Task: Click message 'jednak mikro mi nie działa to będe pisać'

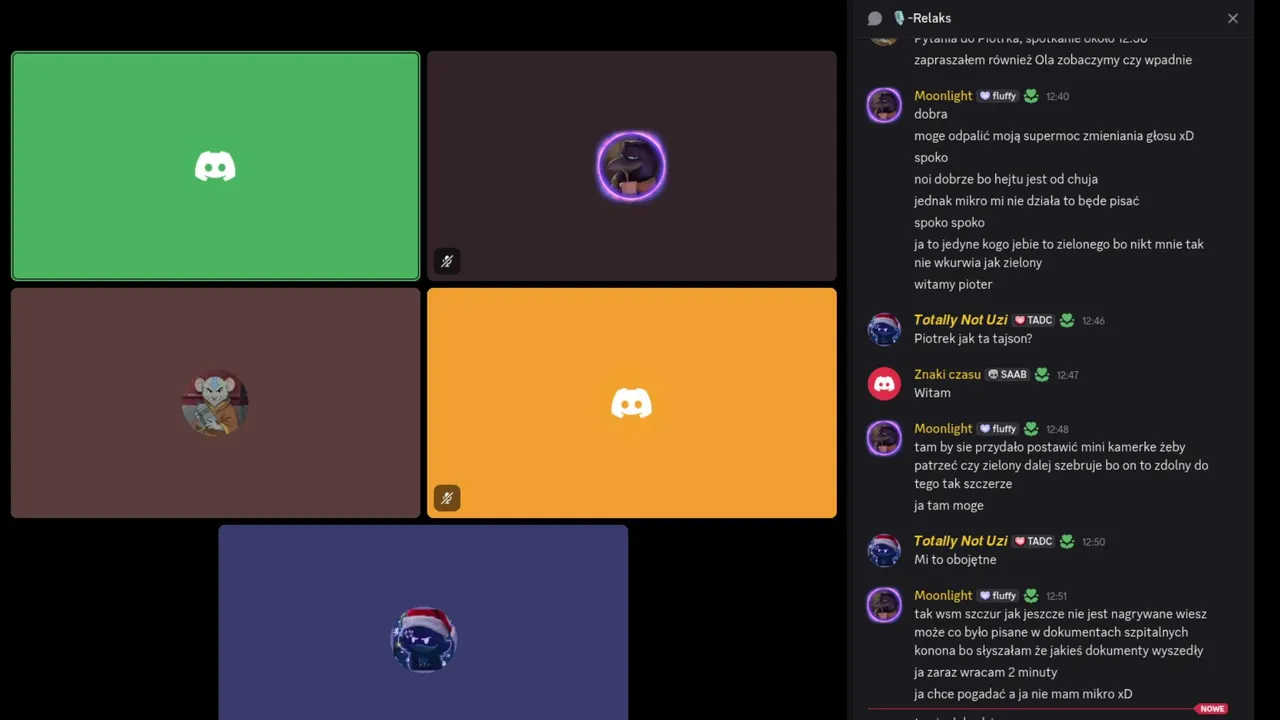Action: [1026, 201]
